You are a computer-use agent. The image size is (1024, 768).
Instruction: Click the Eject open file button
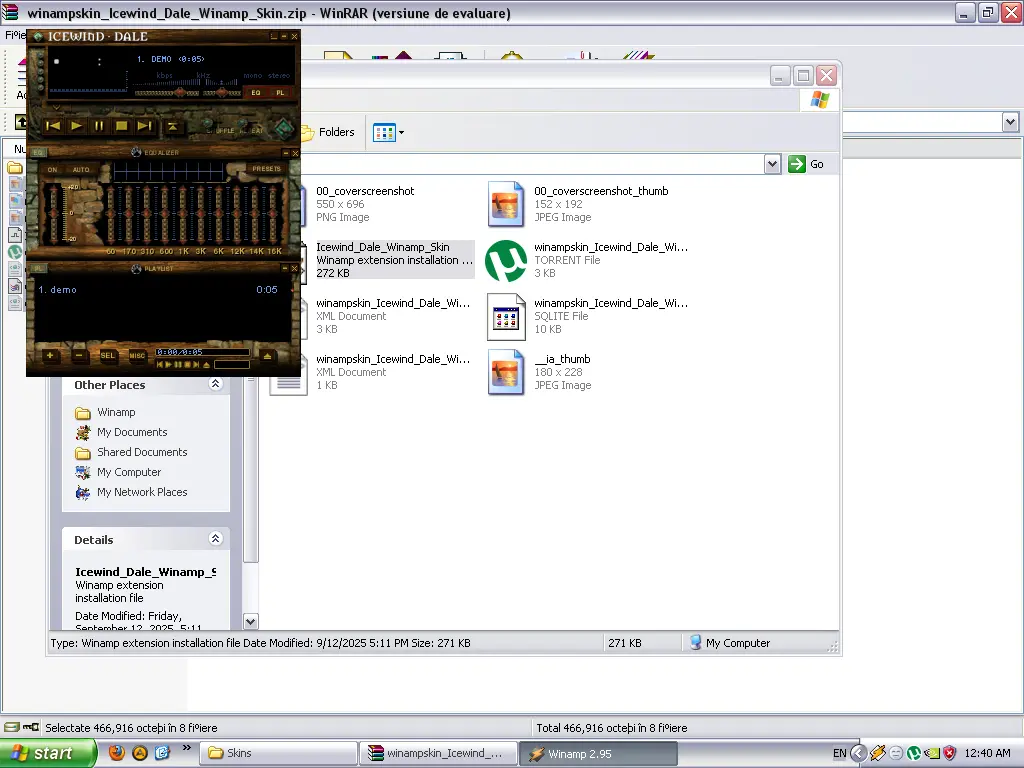click(x=172, y=126)
